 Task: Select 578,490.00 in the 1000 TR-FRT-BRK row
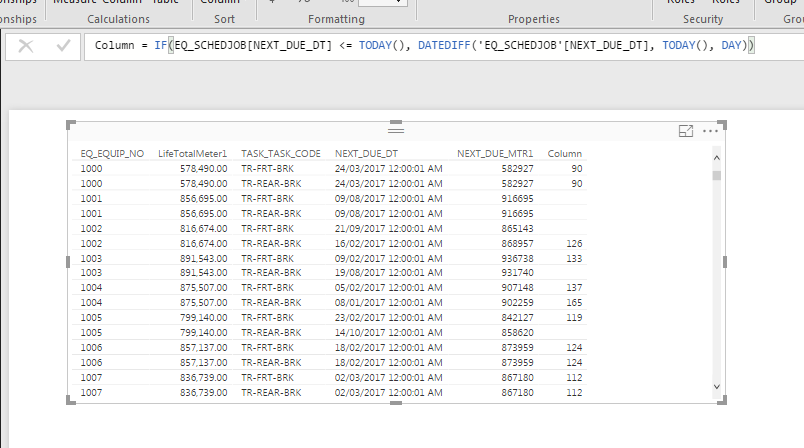(204, 169)
